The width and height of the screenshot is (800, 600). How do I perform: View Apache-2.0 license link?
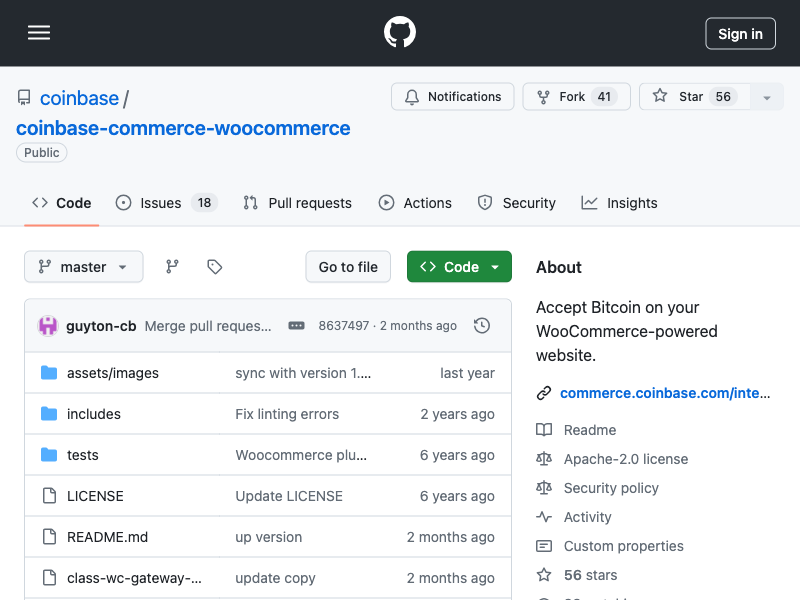(626, 459)
